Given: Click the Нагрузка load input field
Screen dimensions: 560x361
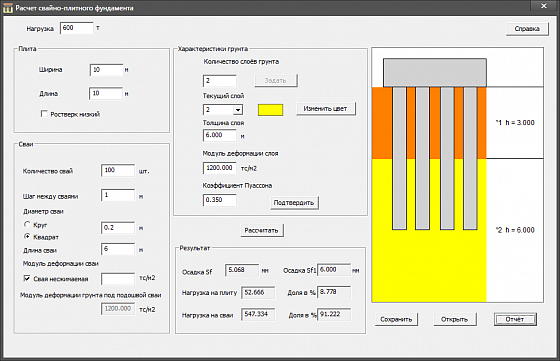Looking at the screenshot, I should 77,28.
